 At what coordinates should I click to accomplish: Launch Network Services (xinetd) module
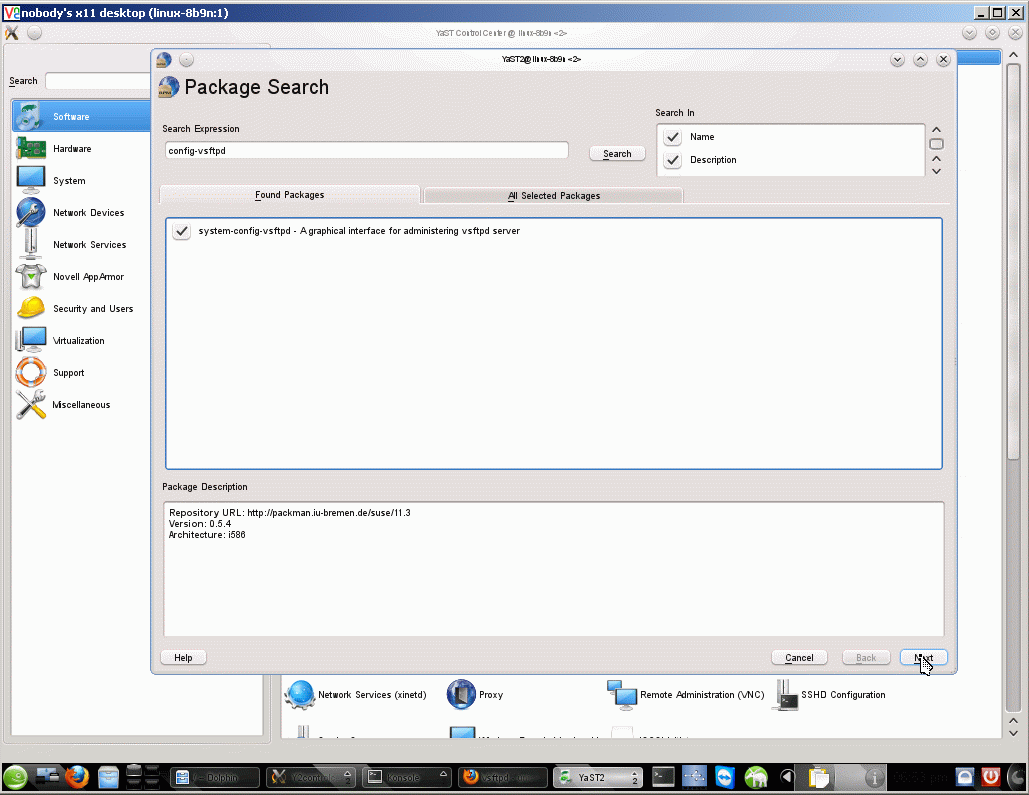[356, 695]
